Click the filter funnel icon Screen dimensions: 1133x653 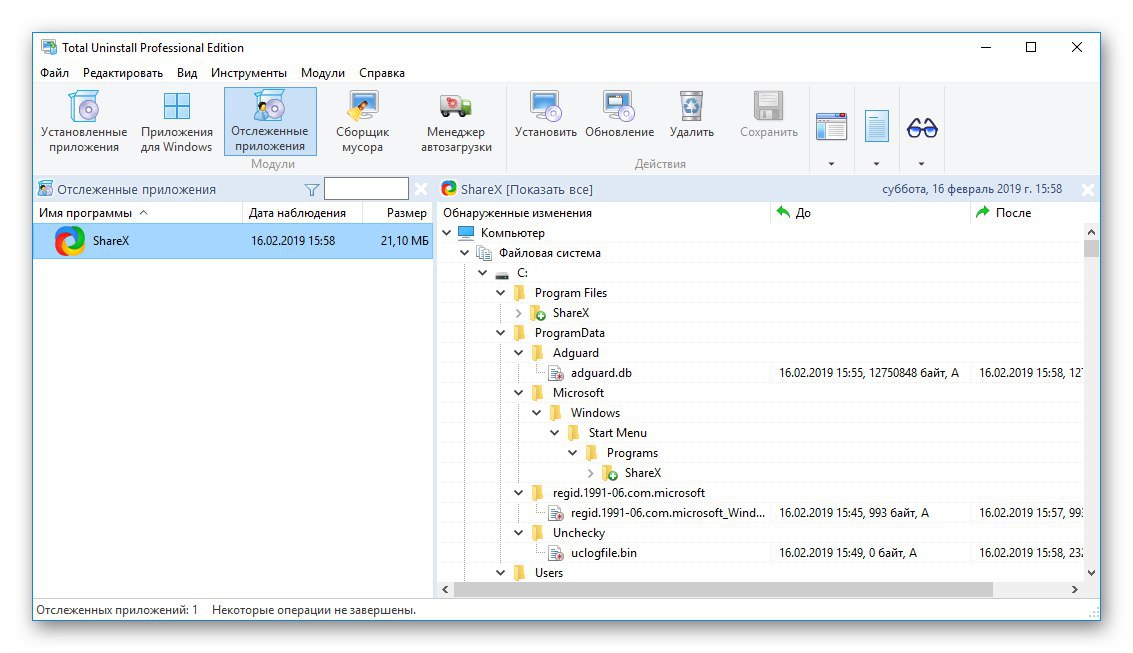pos(311,189)
